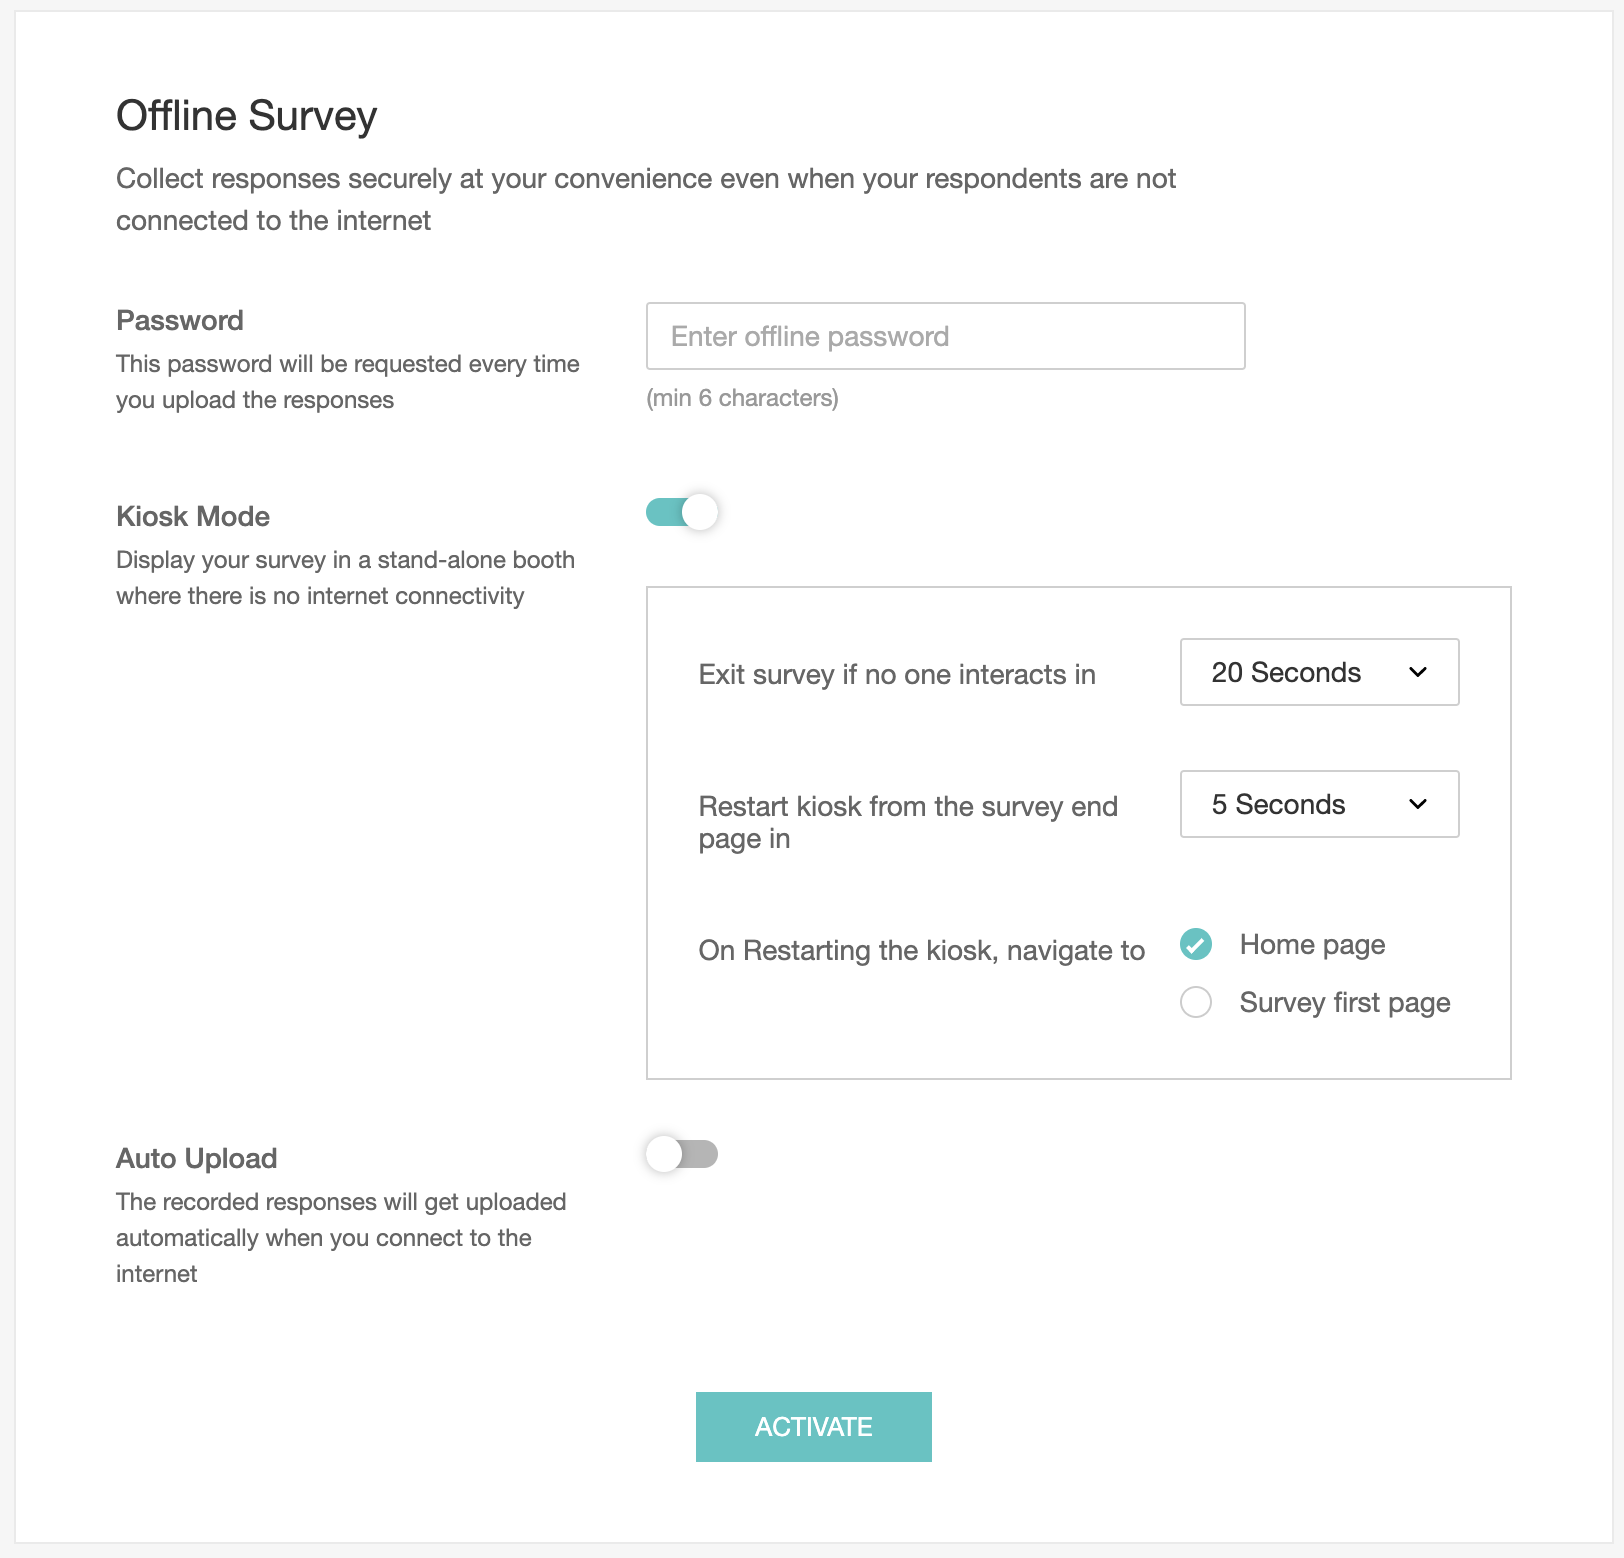Click the Auto Upload section label
Viewport: 1624px width, 1558px height.
197,1158
